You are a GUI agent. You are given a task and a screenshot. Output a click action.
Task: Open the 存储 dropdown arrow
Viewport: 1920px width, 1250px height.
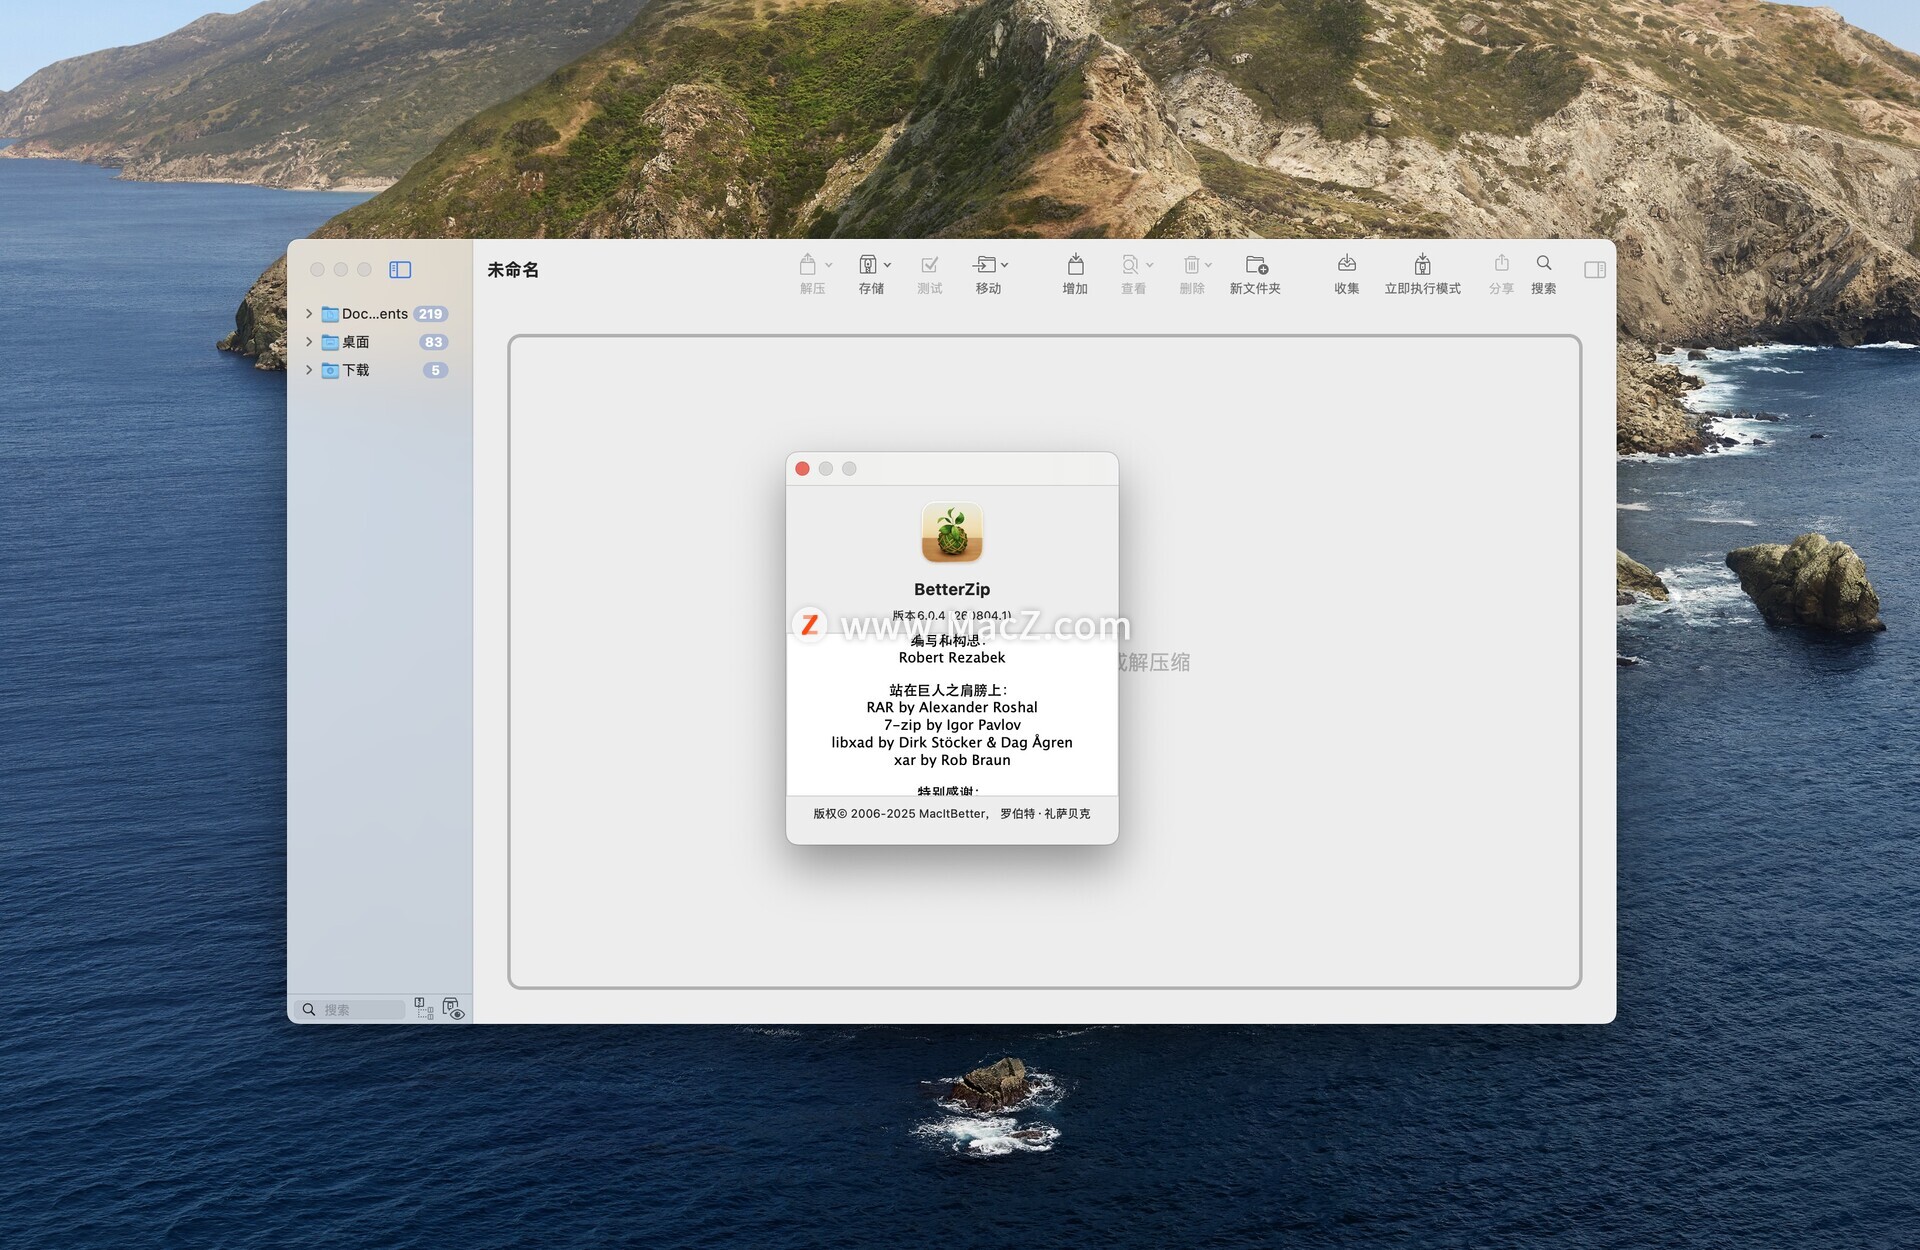point(887,265)
